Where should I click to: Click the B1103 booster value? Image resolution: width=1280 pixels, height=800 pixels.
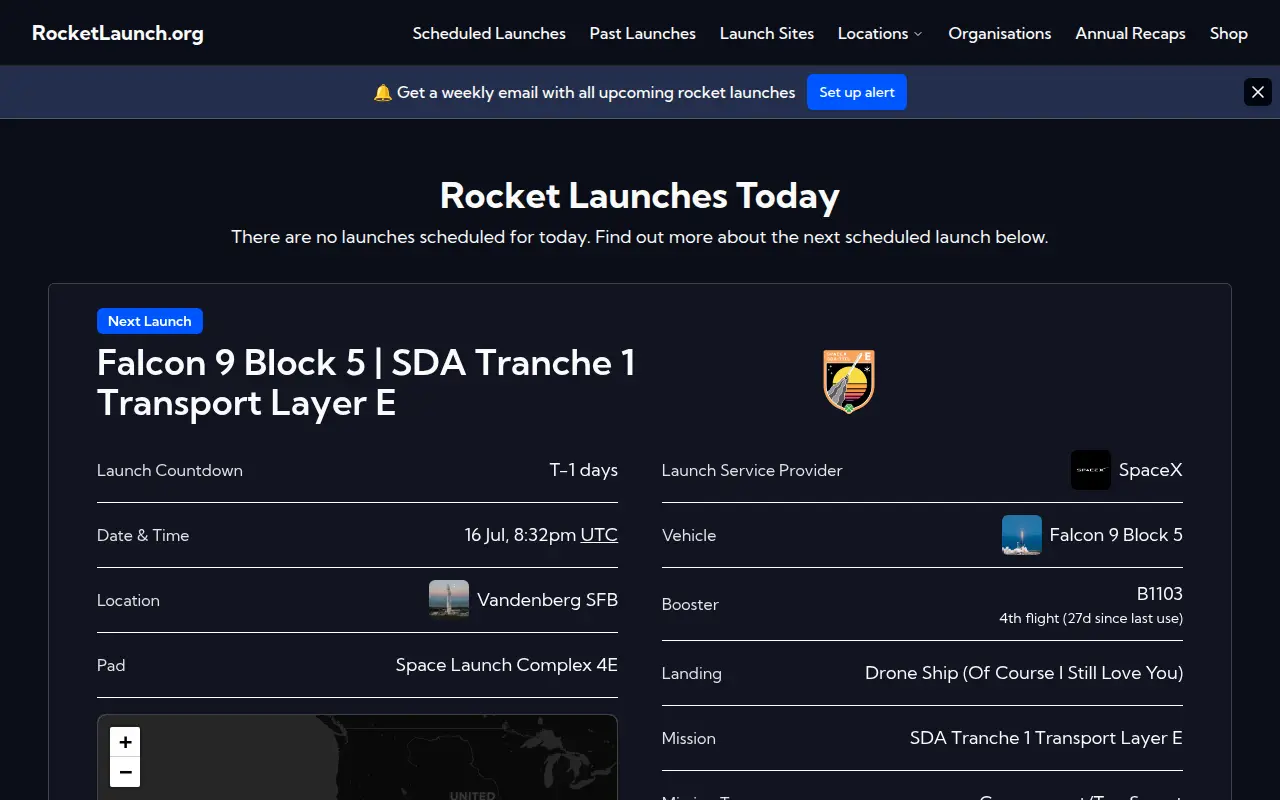(1160, 594)
